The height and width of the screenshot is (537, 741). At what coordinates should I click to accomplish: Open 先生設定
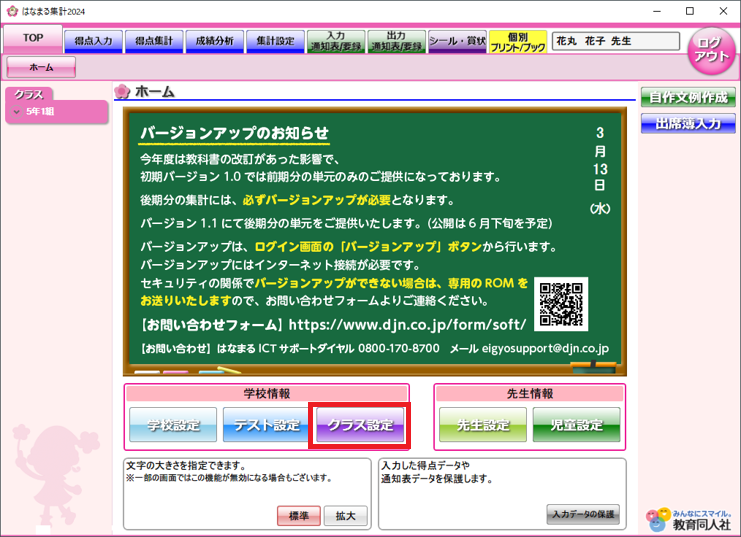tap(483, 425)
